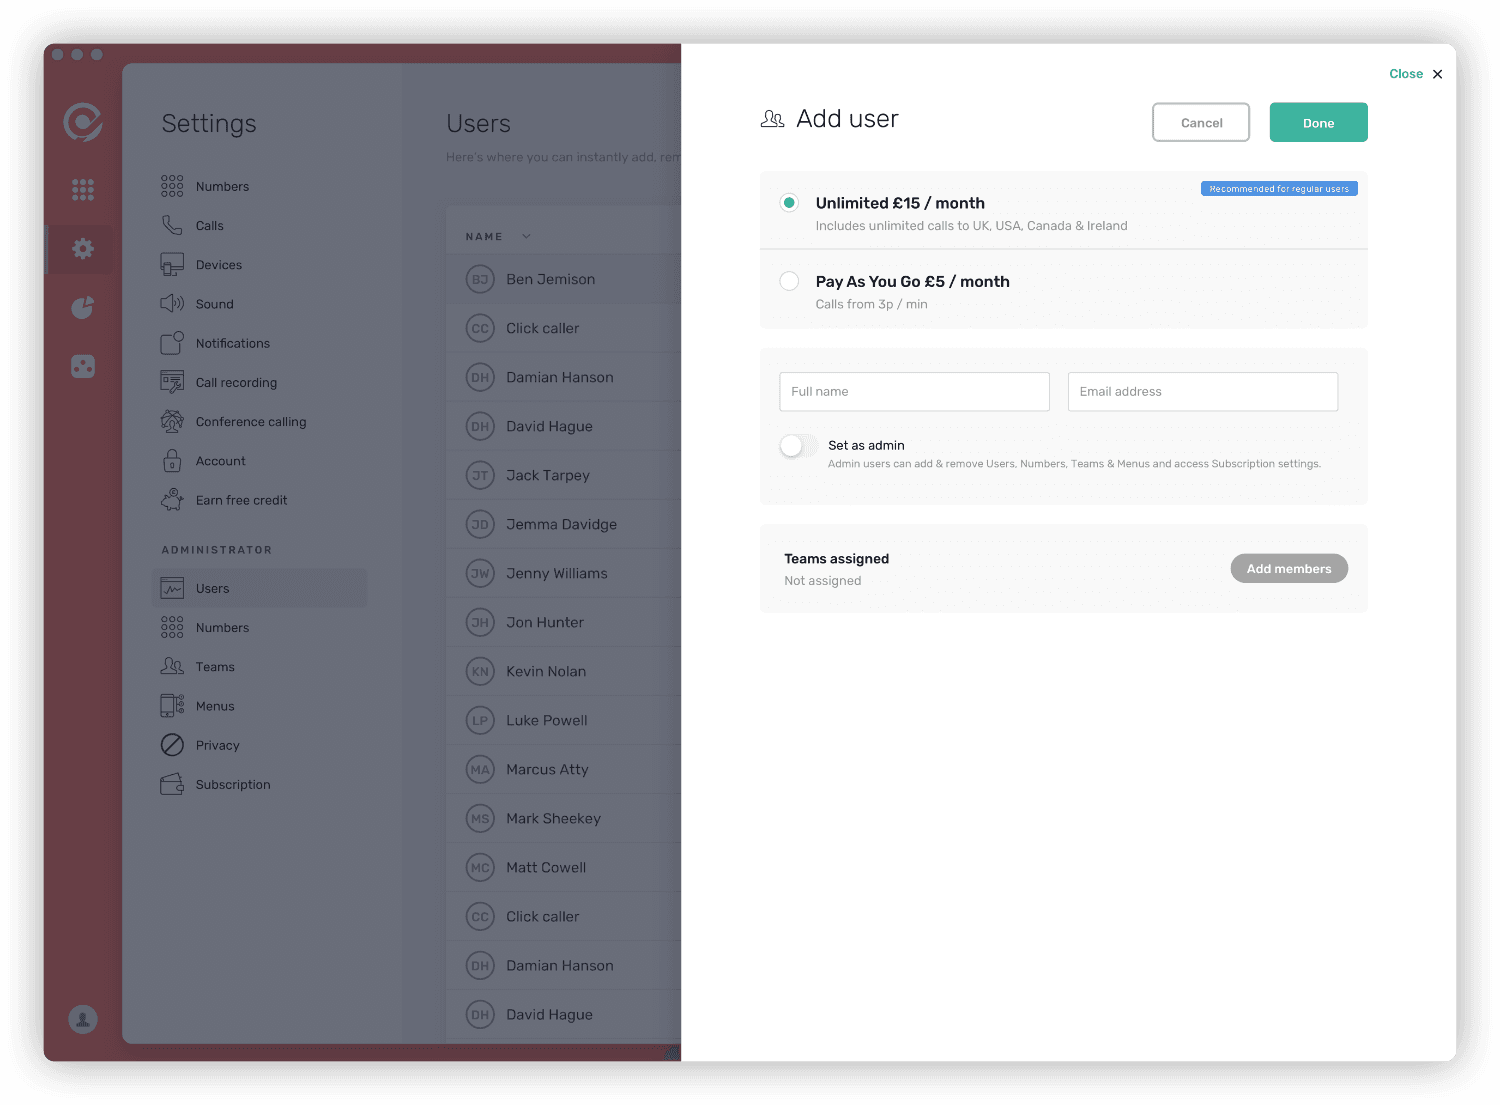Screen dimensions: 1500x1105
Task: Select Kevin Nolan in the users list
Action: click(x=564, y=671)
